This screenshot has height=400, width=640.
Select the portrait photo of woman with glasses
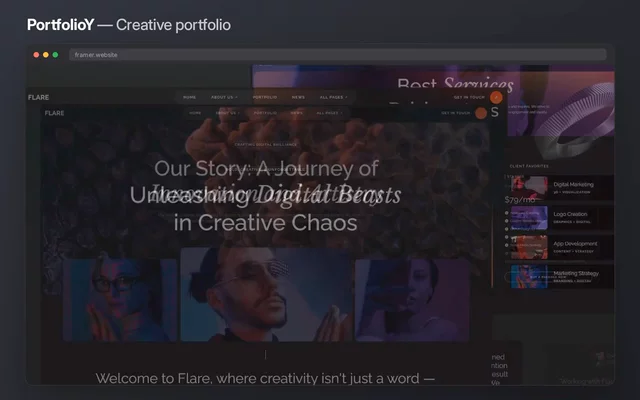120,300
